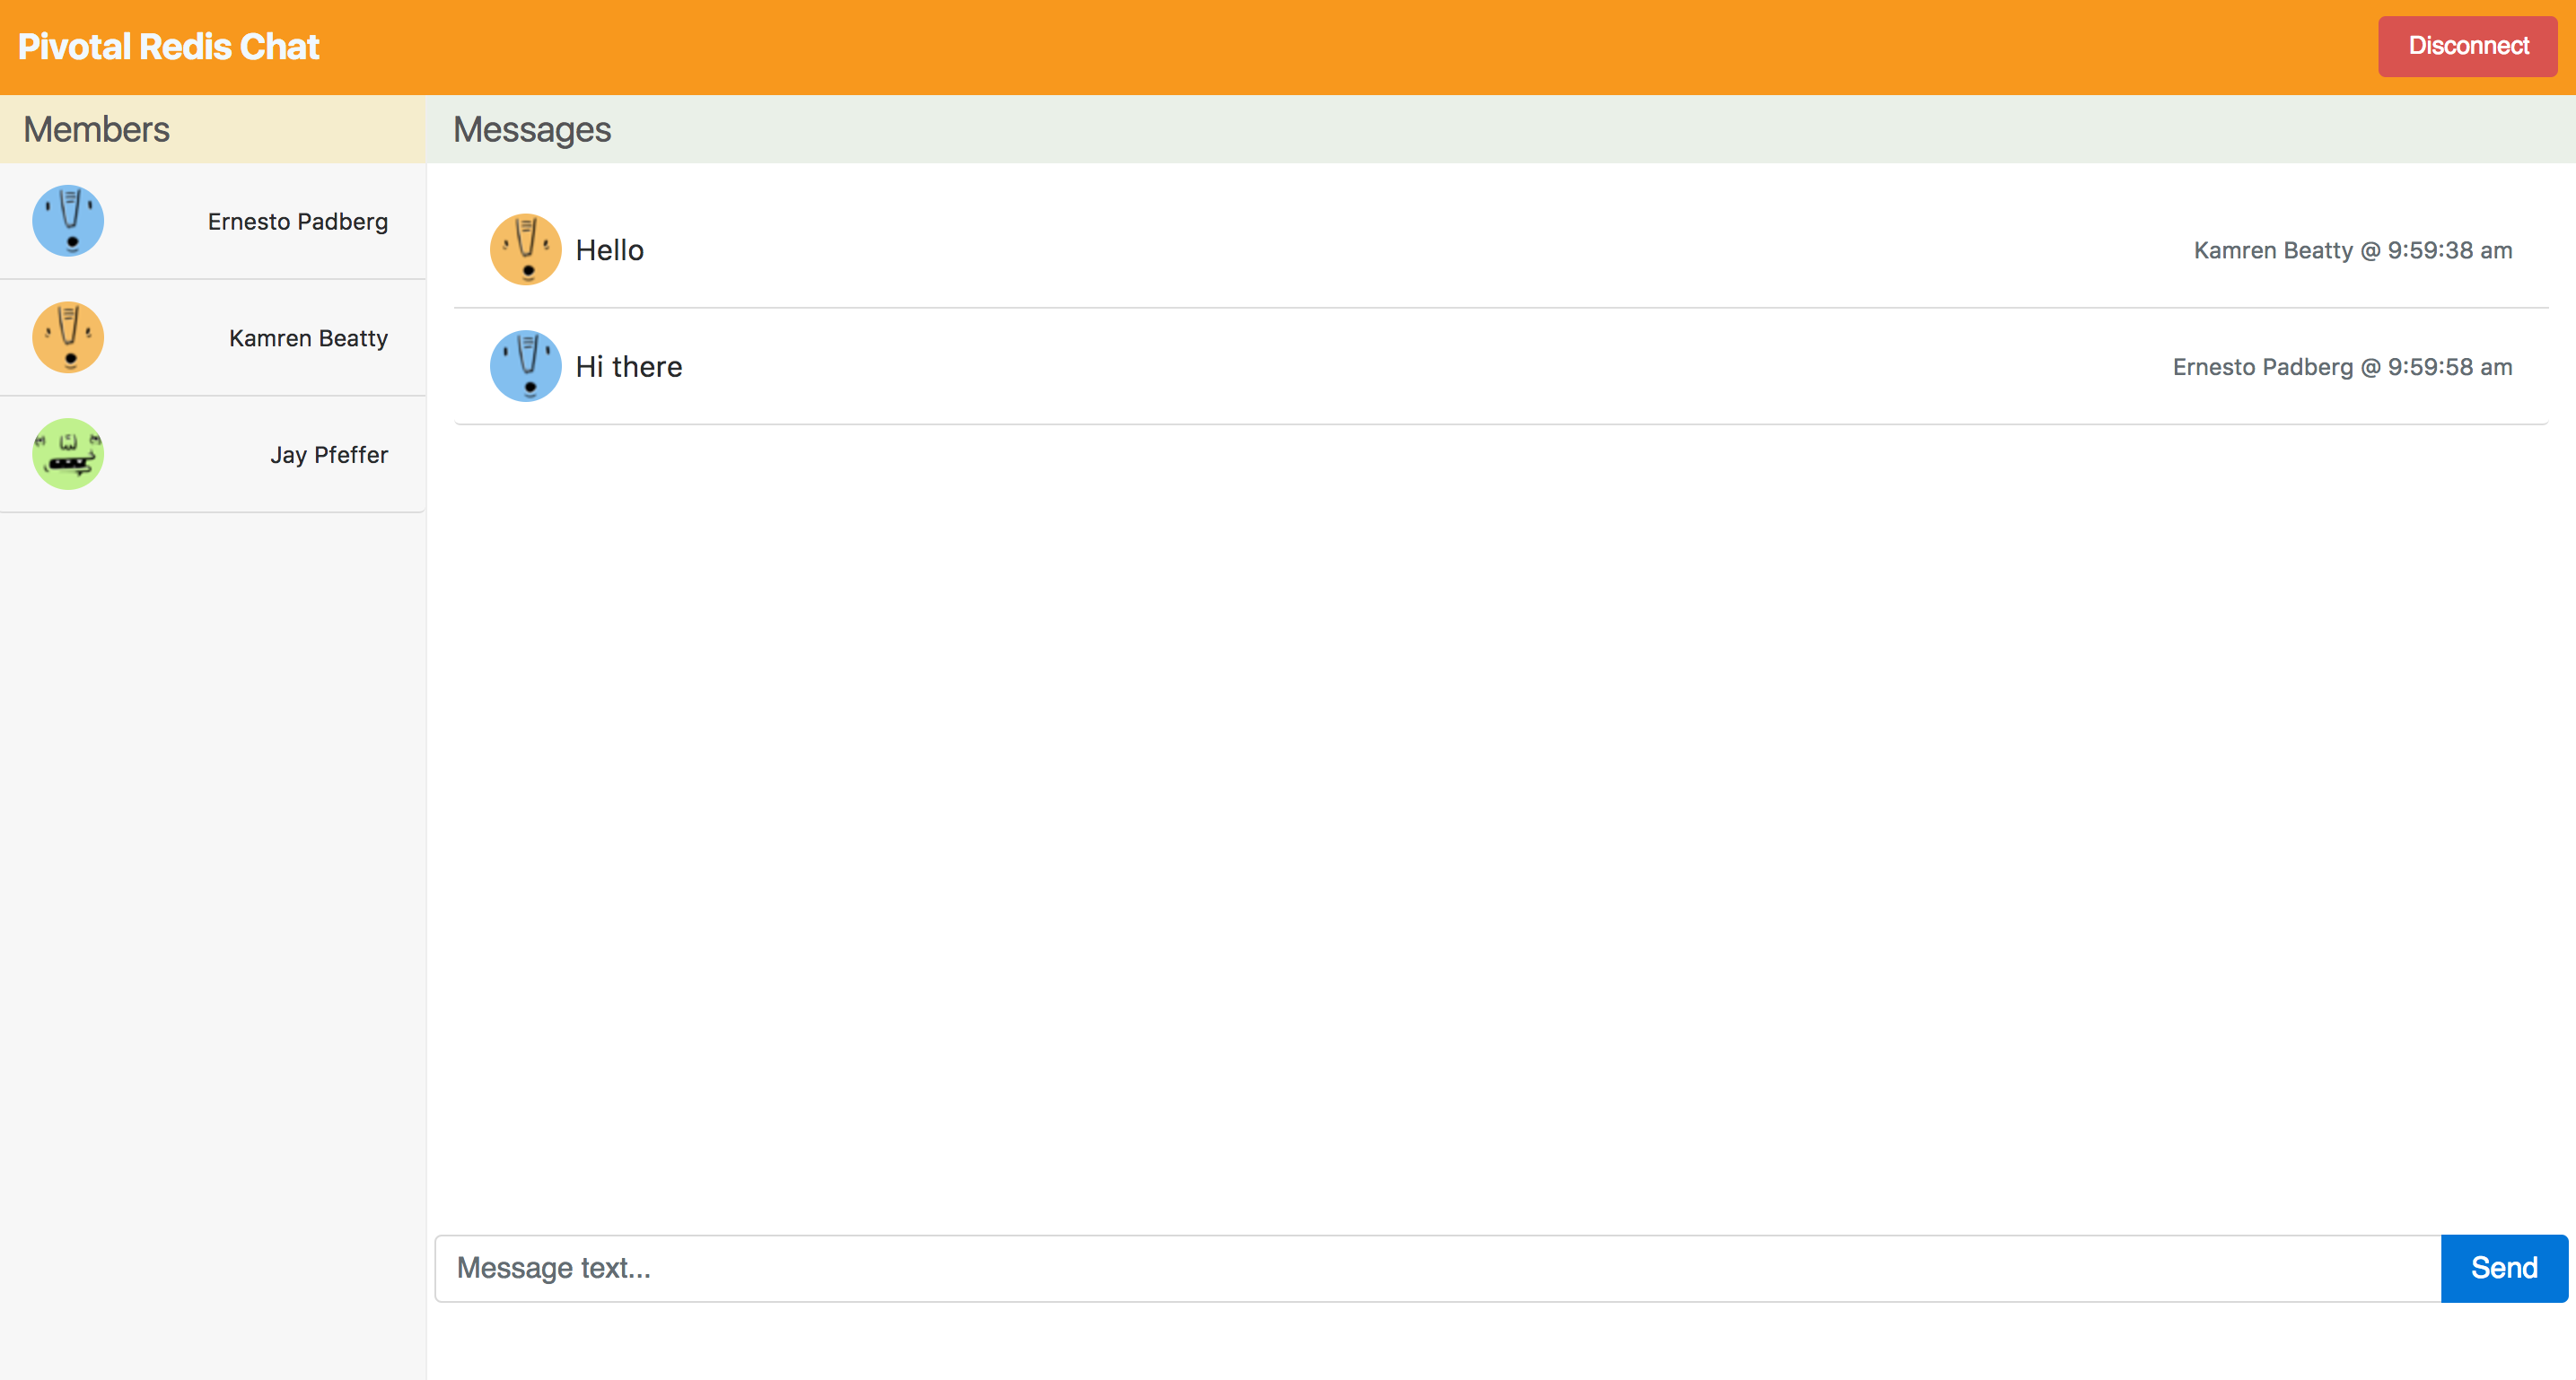This screenshot has height=1380, width=2576.
Task: Click Kamren Beatty 9:59:38 am timestamp
Action: [x=2352, y=251]
